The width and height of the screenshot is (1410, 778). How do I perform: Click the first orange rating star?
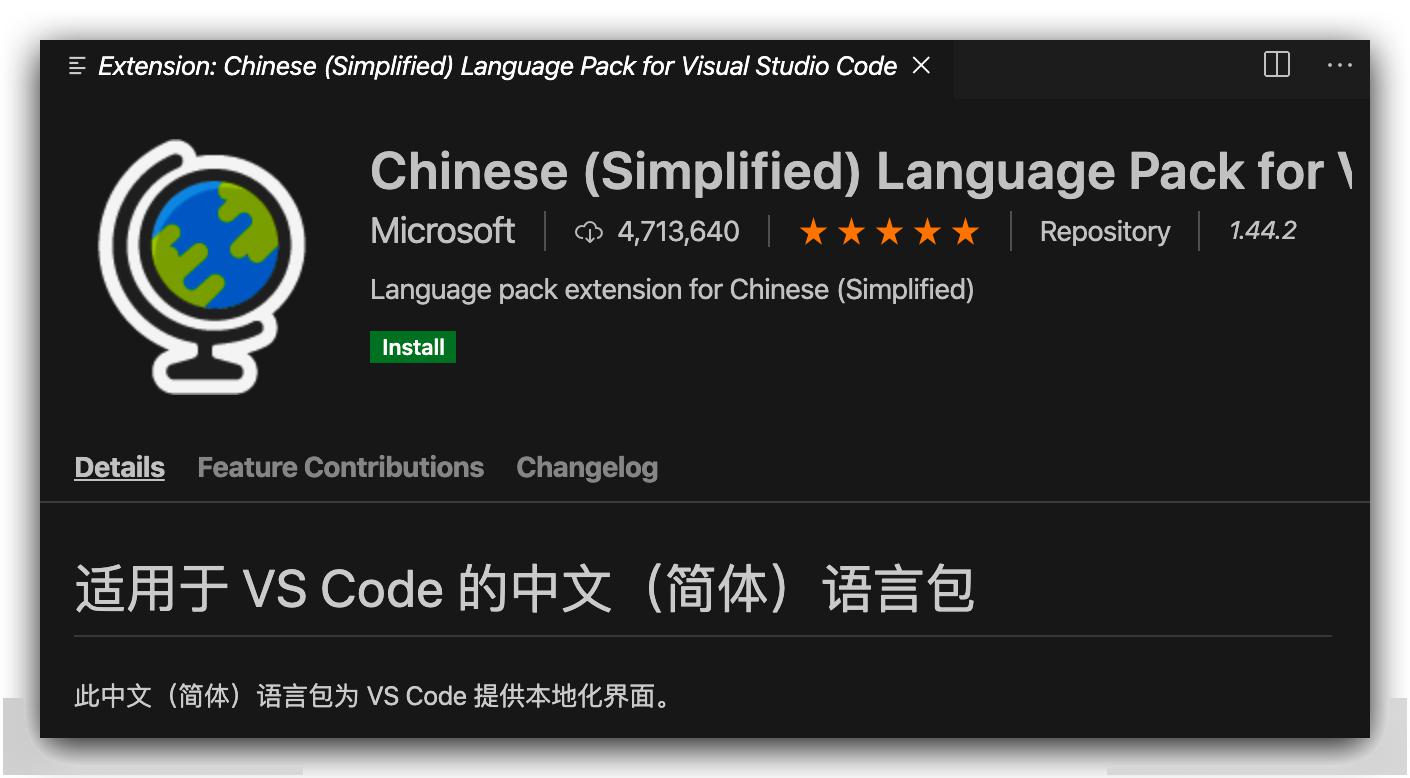pos(813,232)
